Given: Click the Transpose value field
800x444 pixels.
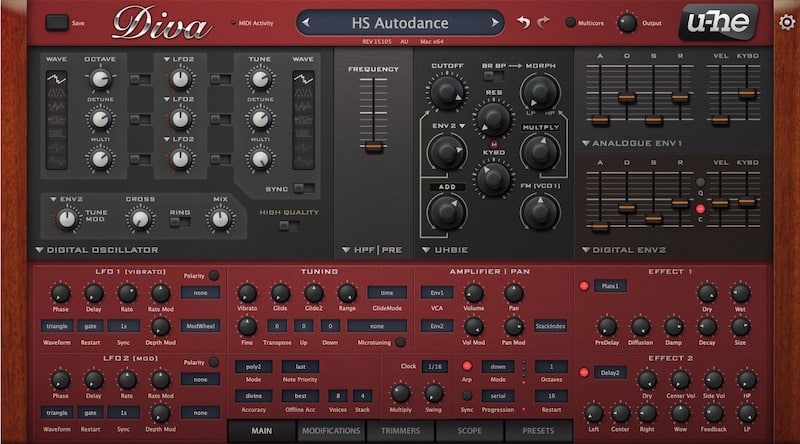Looking at the screenshot, I should [277, 326].
